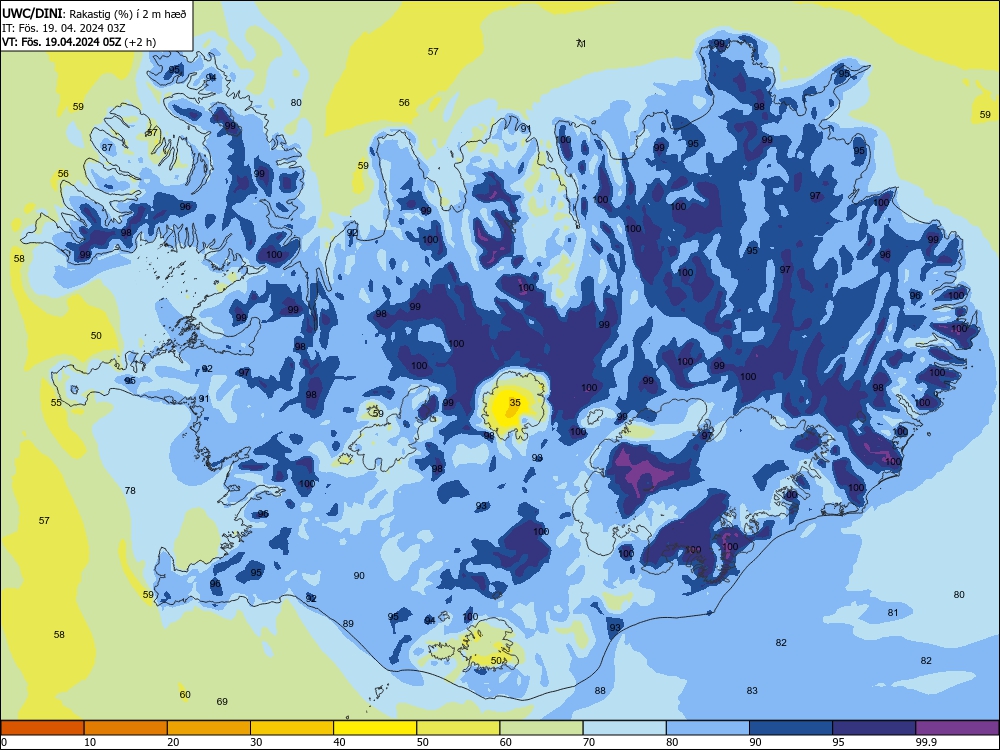
Task: Click the 'VT: Fös. 19.04.2024 05Z (+2 h)' line
Action: tap(79, 42)
